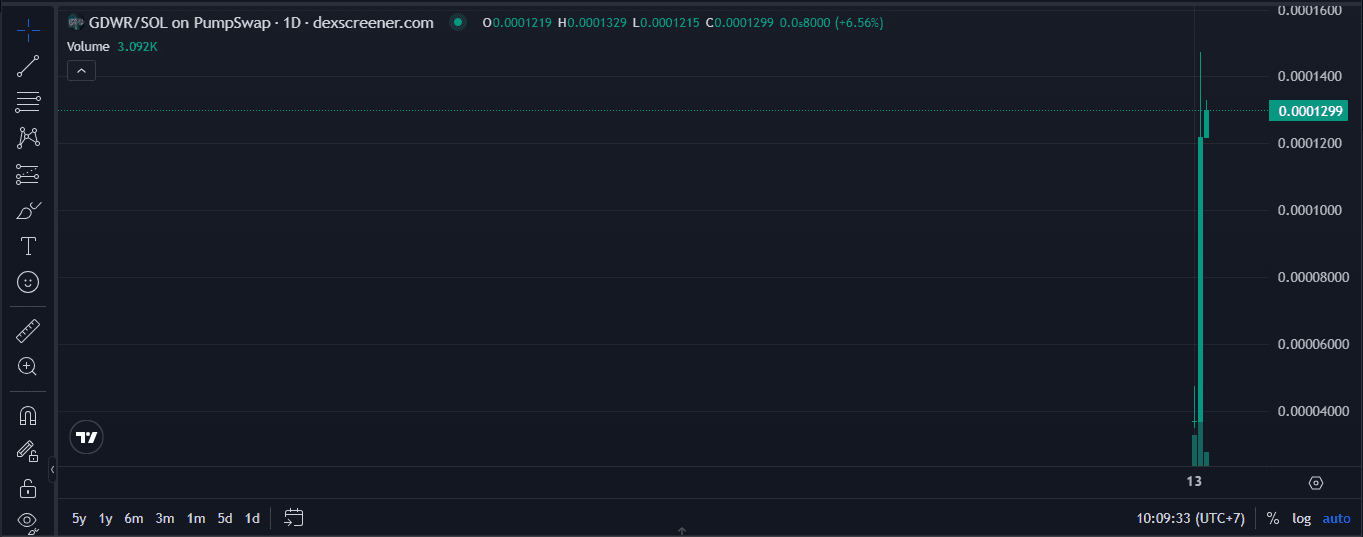Open the go to date picker
Viewport: 1363px width, 537px height.
point(293,518)
